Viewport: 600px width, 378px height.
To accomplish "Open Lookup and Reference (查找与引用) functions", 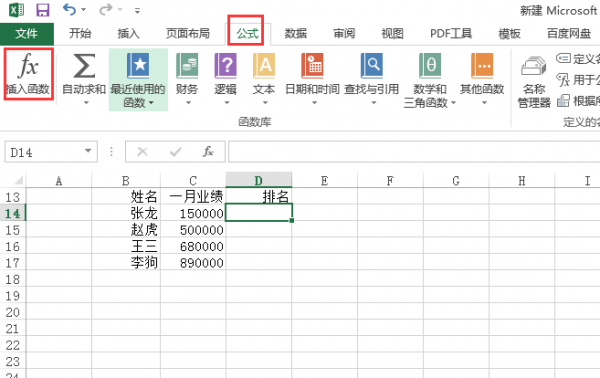I will pos(372,66).
